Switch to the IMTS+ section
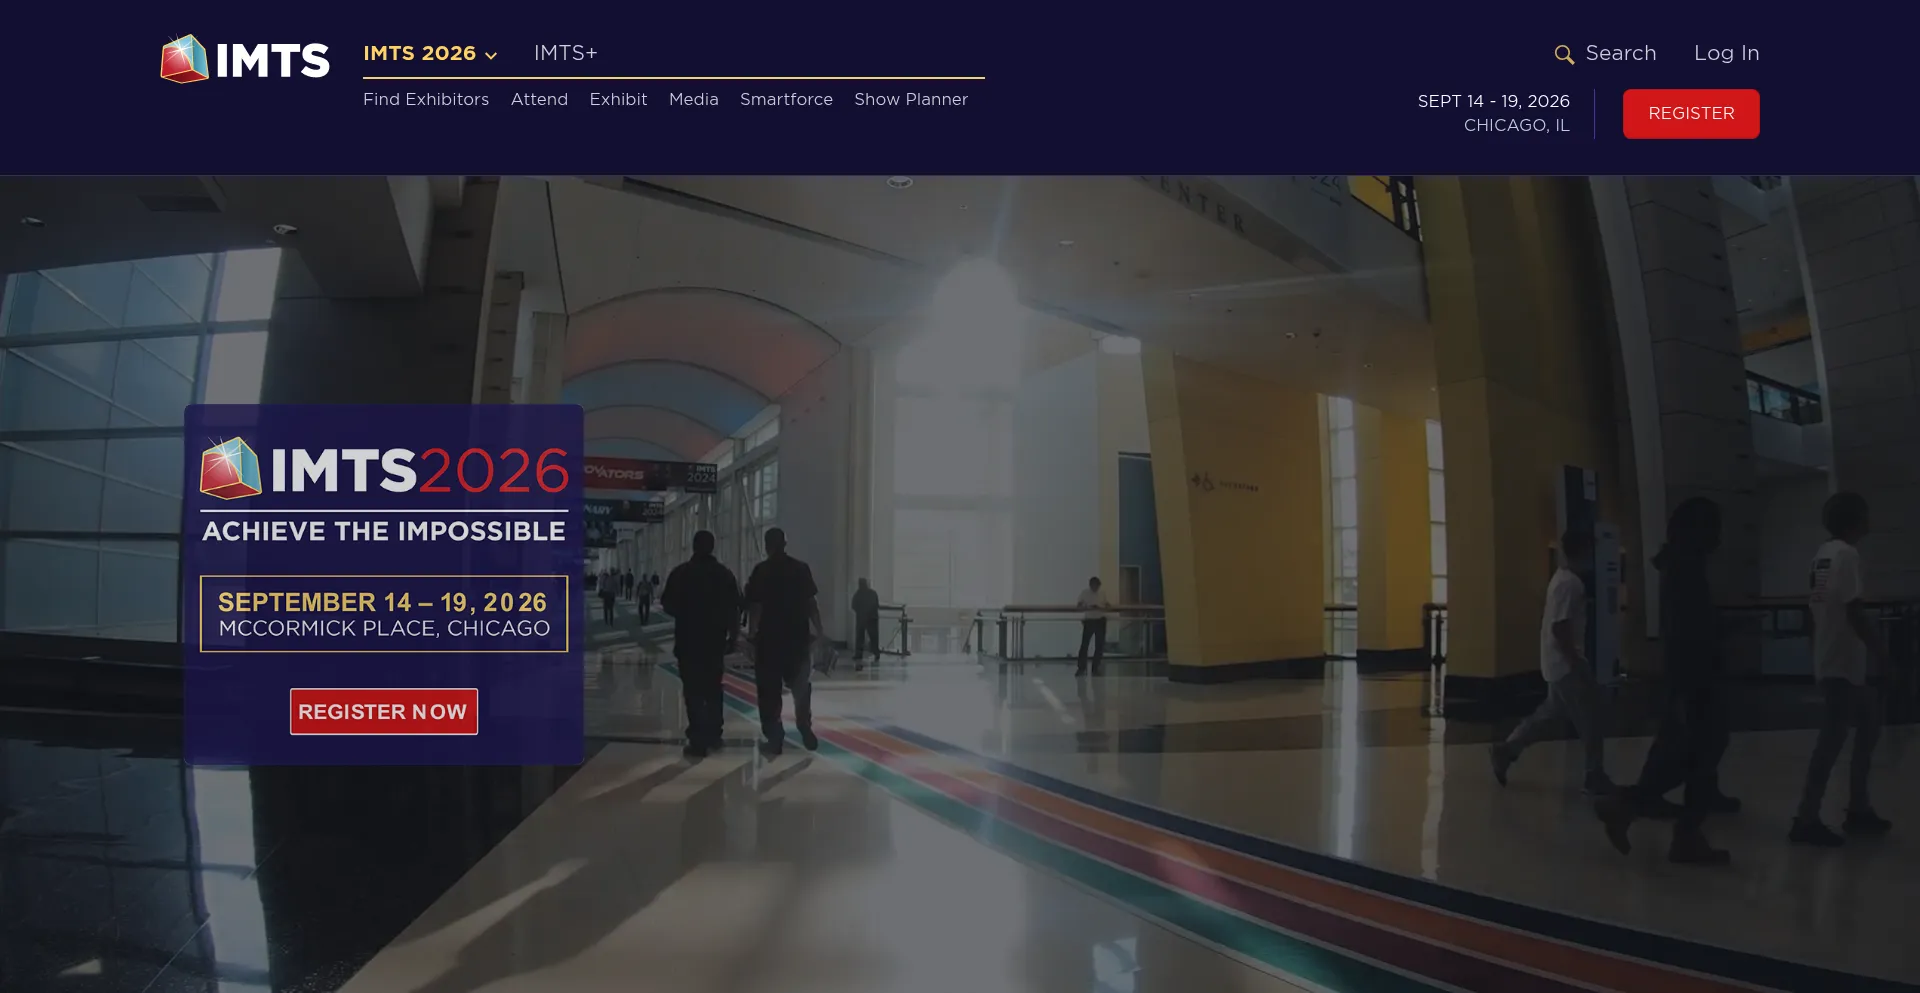 pos(565,54)
